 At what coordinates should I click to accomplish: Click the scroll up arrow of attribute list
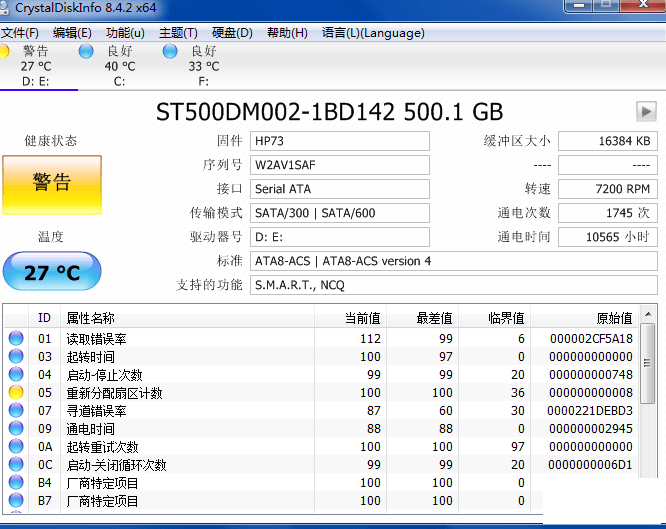(x=648, y=314)
